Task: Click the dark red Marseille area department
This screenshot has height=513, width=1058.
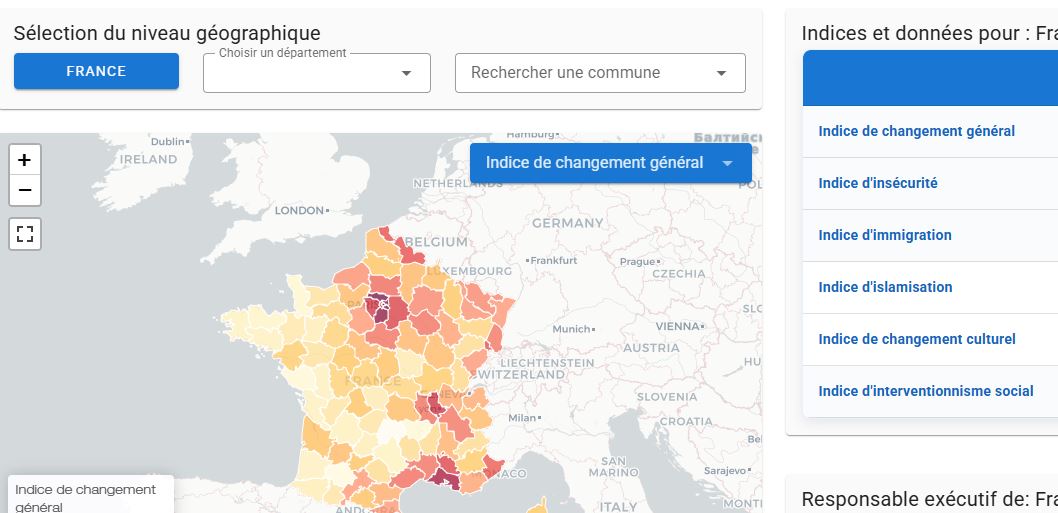Action: click(x=446, y=475)
